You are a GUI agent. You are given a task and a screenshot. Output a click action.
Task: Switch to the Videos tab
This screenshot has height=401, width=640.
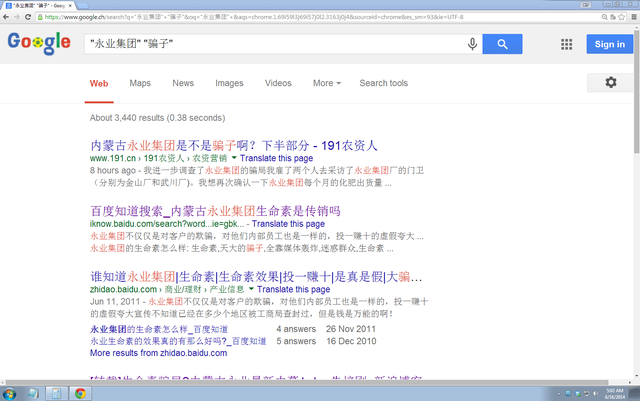click(x=278, y=83)
